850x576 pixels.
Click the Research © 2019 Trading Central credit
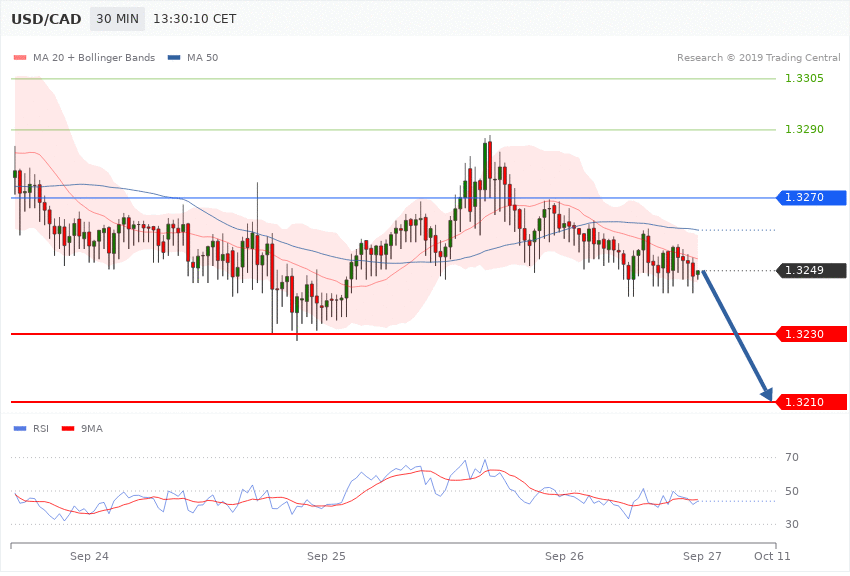click(x=758, y=57)
